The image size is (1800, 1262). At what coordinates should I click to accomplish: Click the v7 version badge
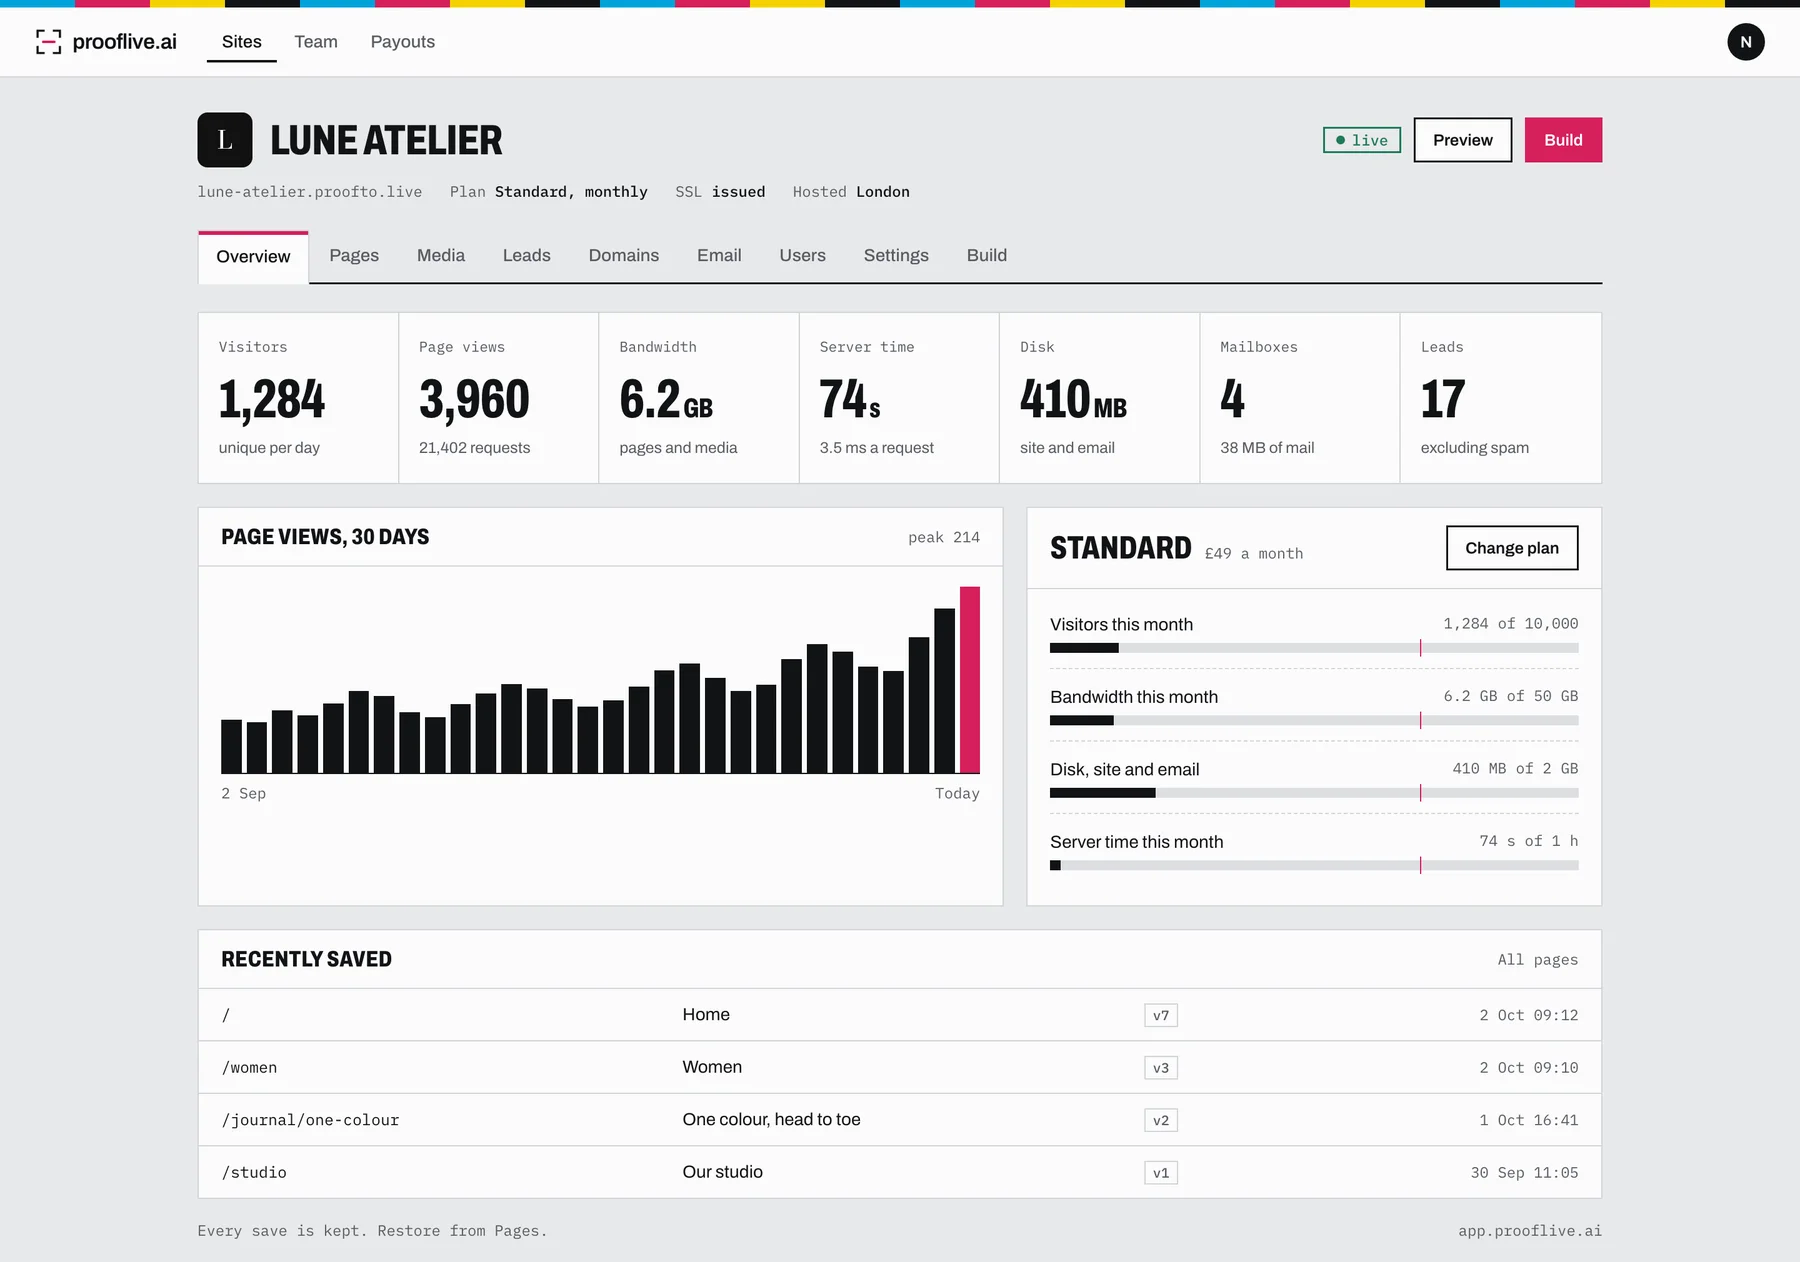(1161, 1015)
